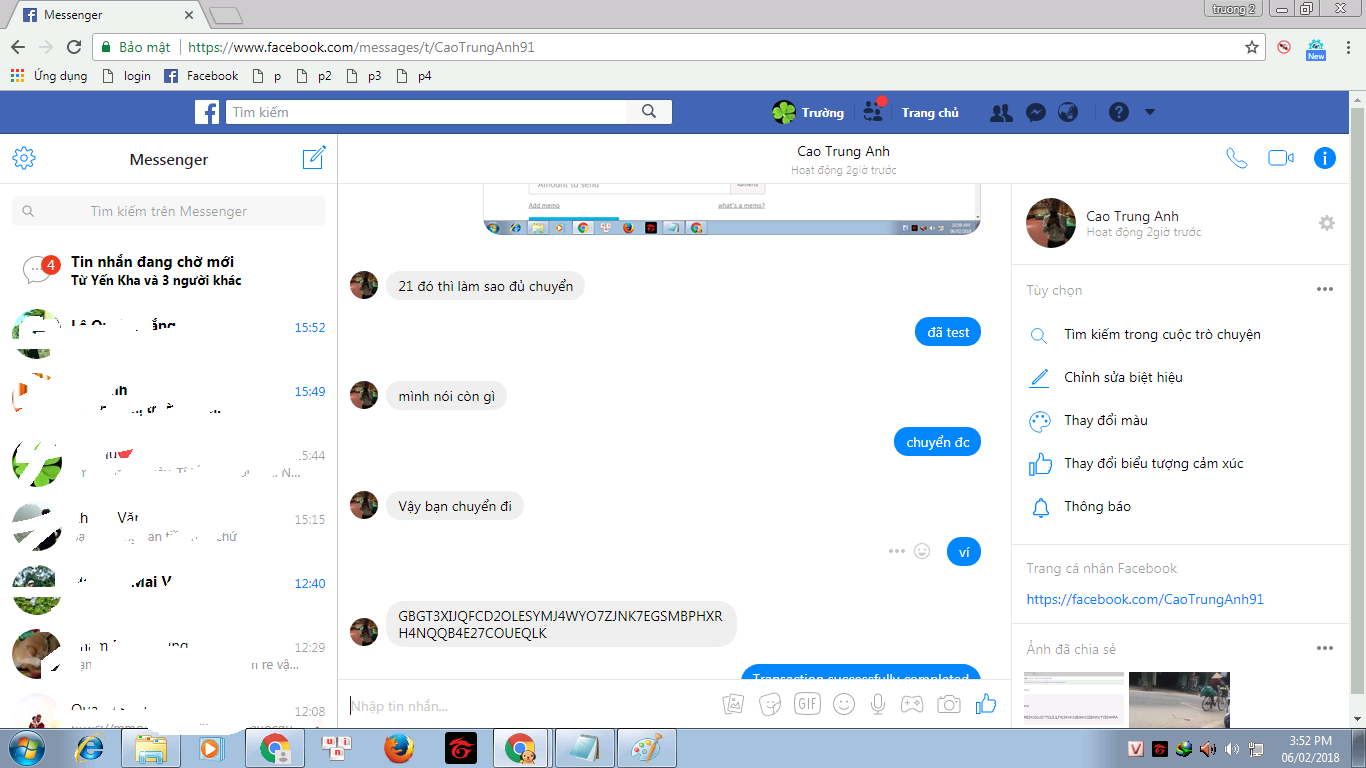Open Internet Explorer from the taskbar
The width and height of the screenshot is (1366, 768).
click(89, 748)
